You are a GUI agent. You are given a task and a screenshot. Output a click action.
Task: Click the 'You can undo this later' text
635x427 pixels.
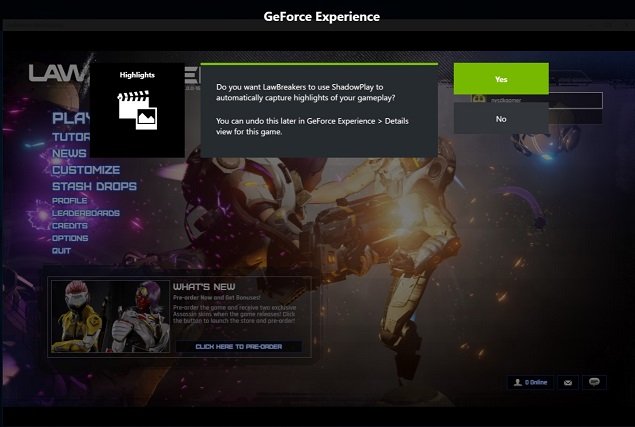[x=312, y=126]
